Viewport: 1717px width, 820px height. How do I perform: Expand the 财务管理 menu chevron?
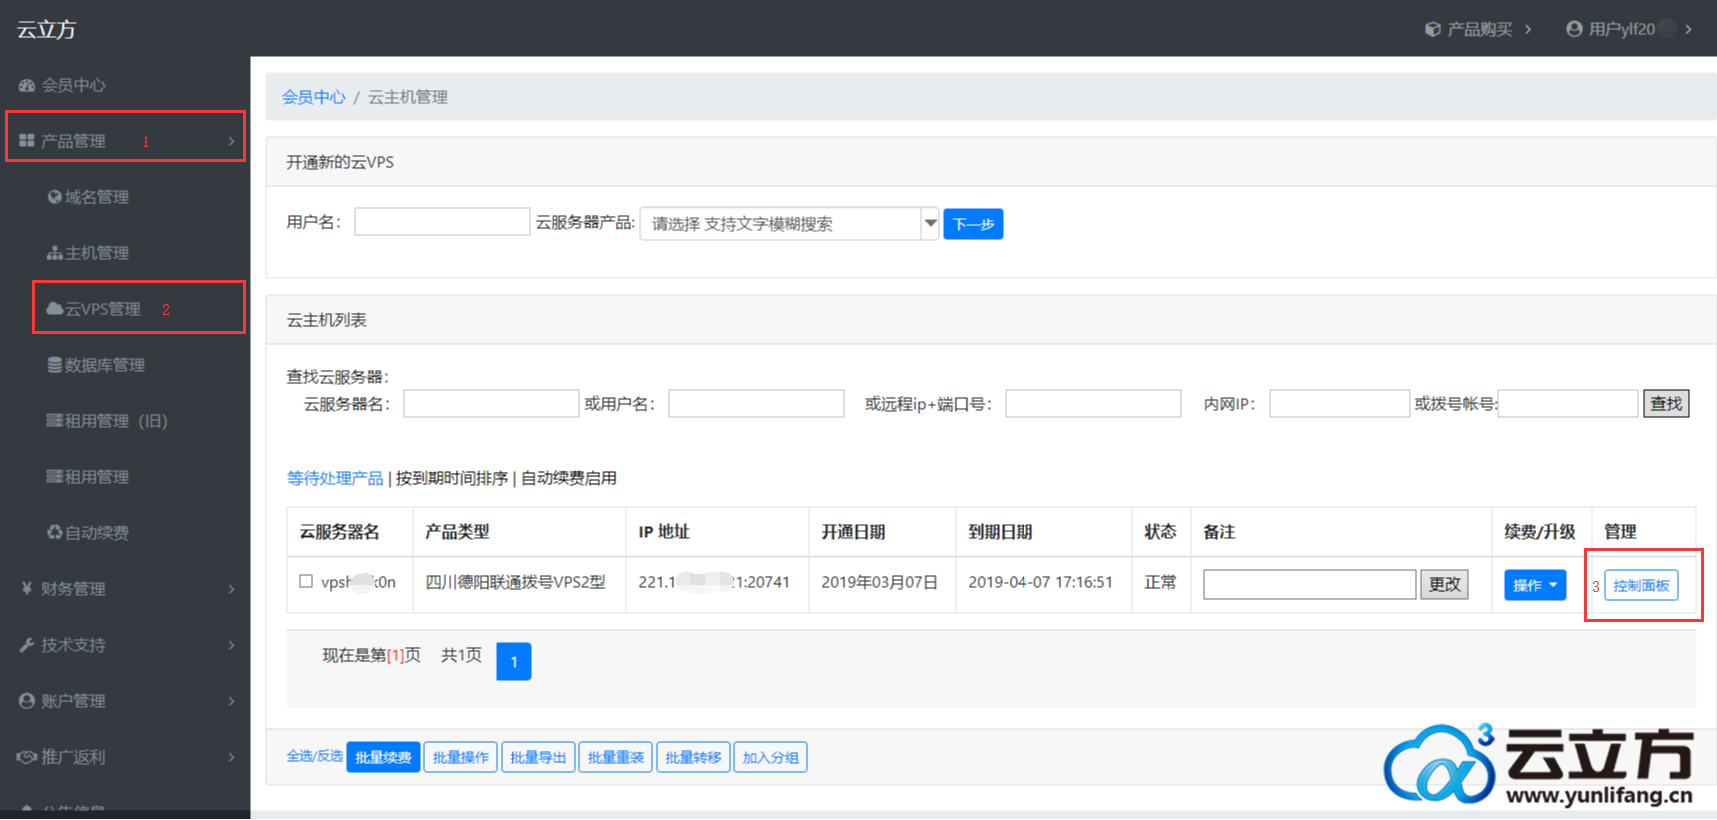(231, 589)
